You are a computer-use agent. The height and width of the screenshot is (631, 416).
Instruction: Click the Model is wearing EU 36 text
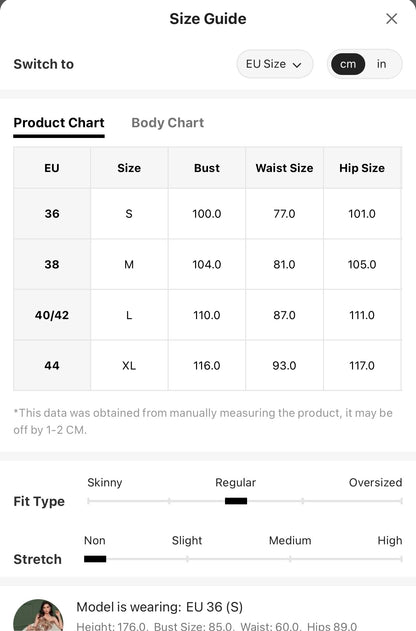[160, 607]
